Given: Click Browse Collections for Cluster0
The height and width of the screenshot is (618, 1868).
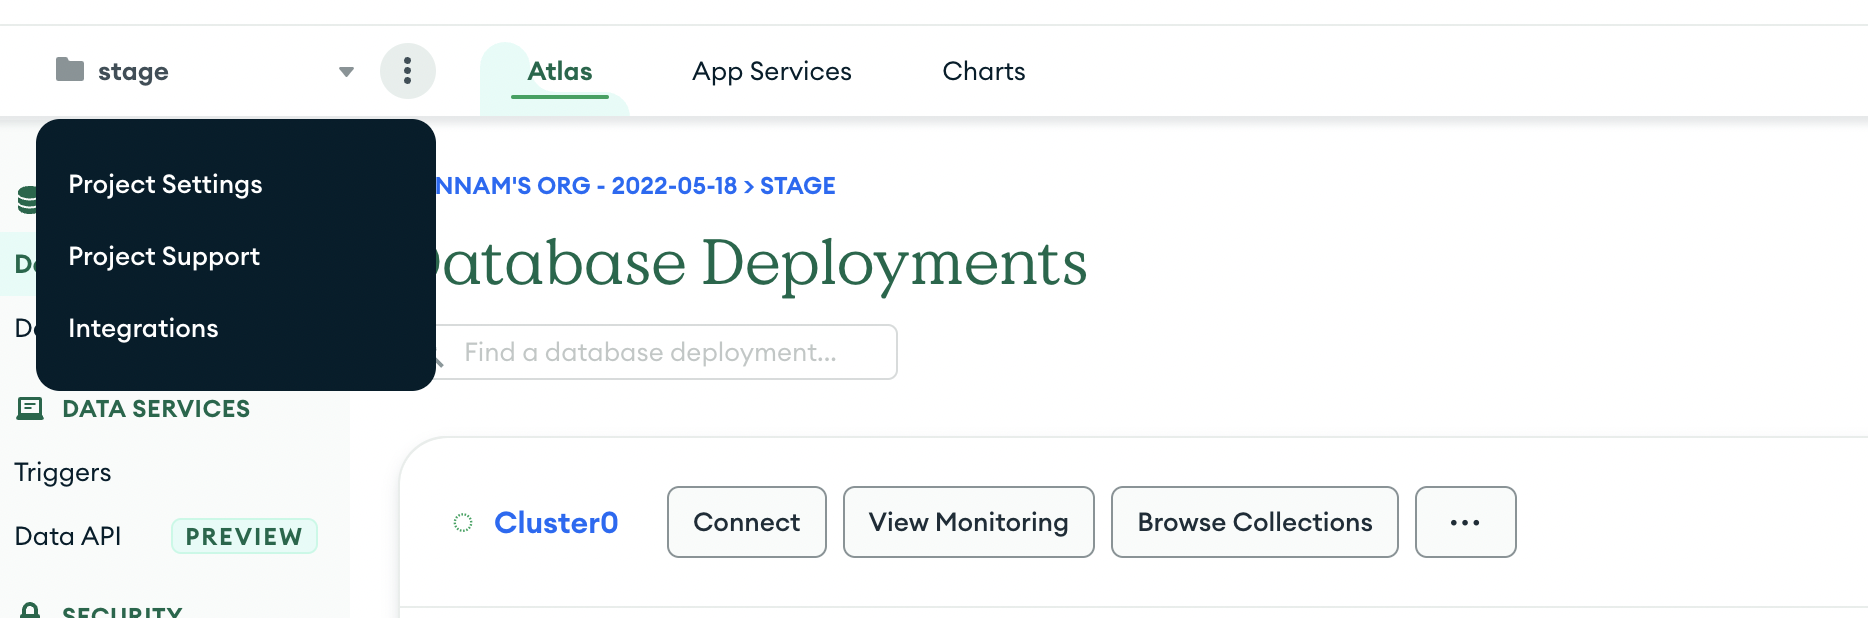Looking at the screenshot, I should tap(1255, 522).
